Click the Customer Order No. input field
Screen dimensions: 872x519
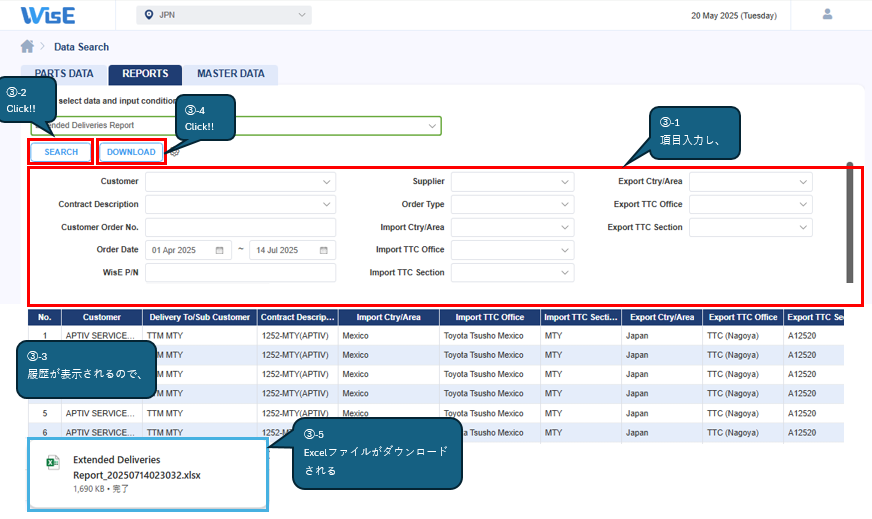240,227
